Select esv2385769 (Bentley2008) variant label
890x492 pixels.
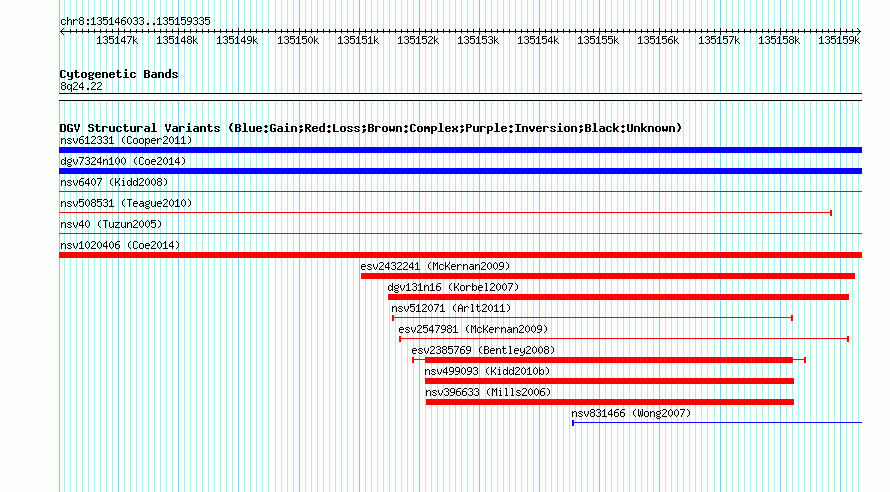(x=484, y=350)
